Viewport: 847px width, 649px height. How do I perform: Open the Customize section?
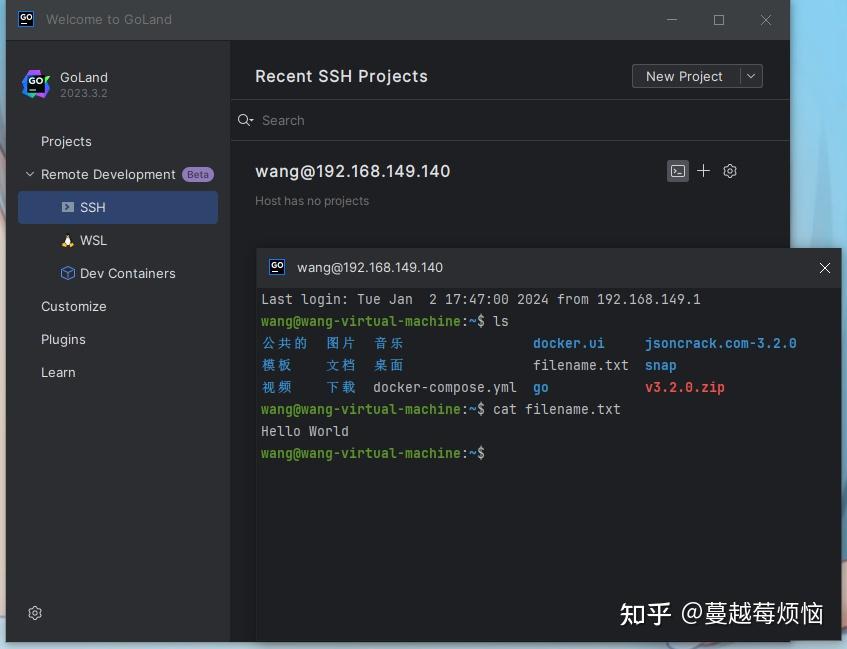(x=74, y=306)
